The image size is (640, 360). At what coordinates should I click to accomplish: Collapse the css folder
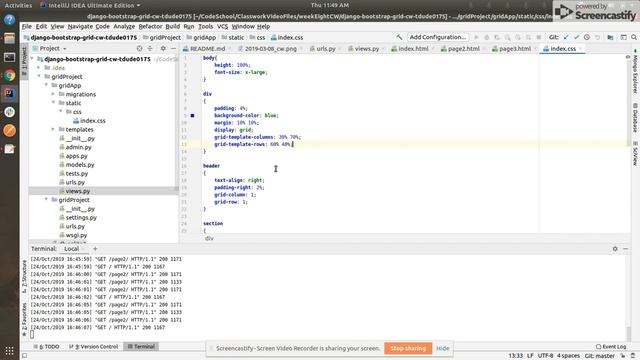pyautogui.click(x=61, y=111)
